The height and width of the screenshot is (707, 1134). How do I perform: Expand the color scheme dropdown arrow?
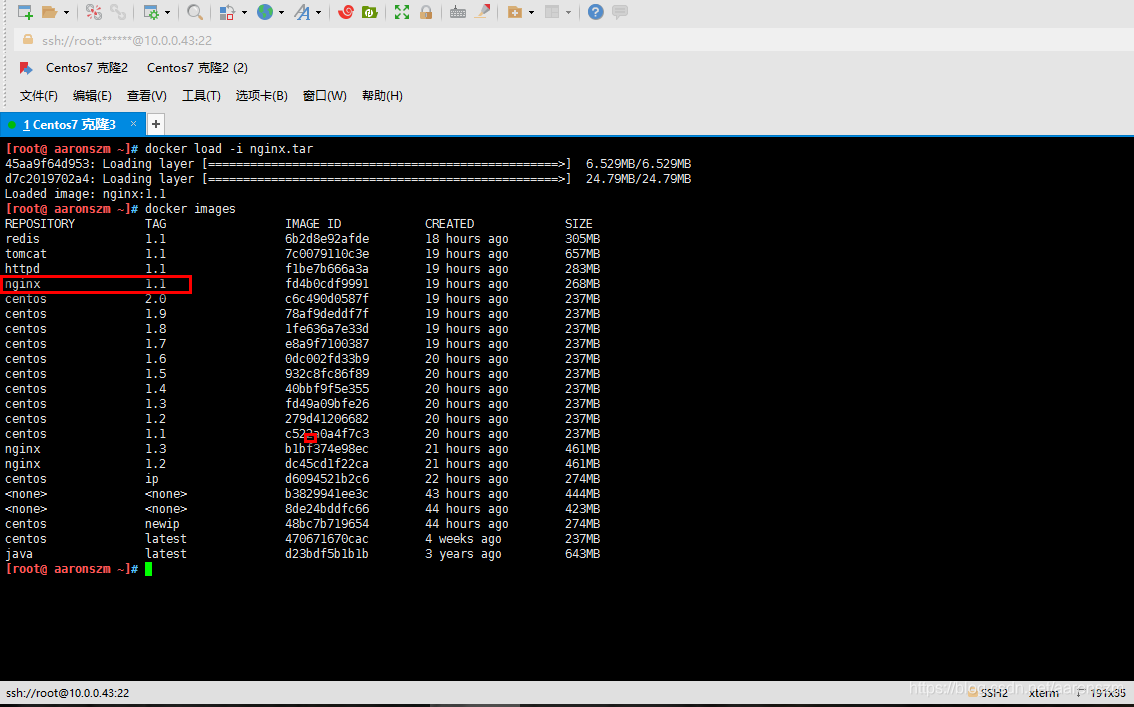click(244, 12)
